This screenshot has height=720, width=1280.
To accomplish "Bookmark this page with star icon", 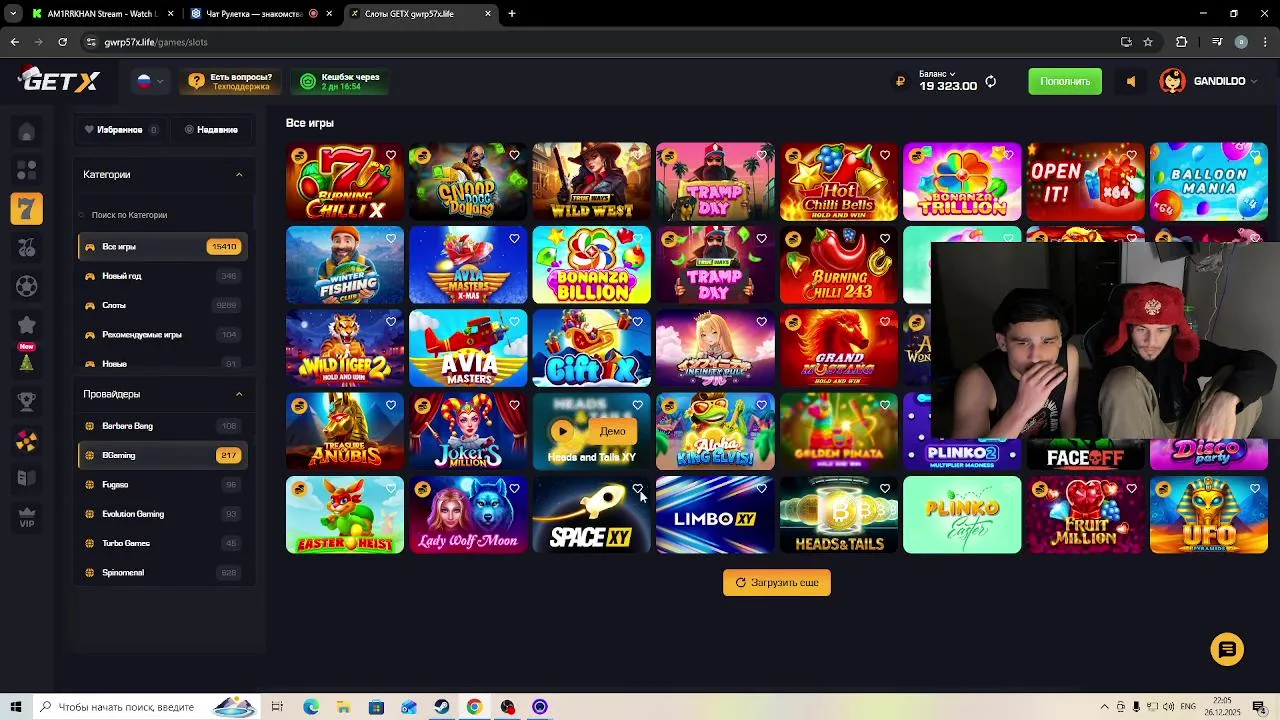I will point(1148,42).
